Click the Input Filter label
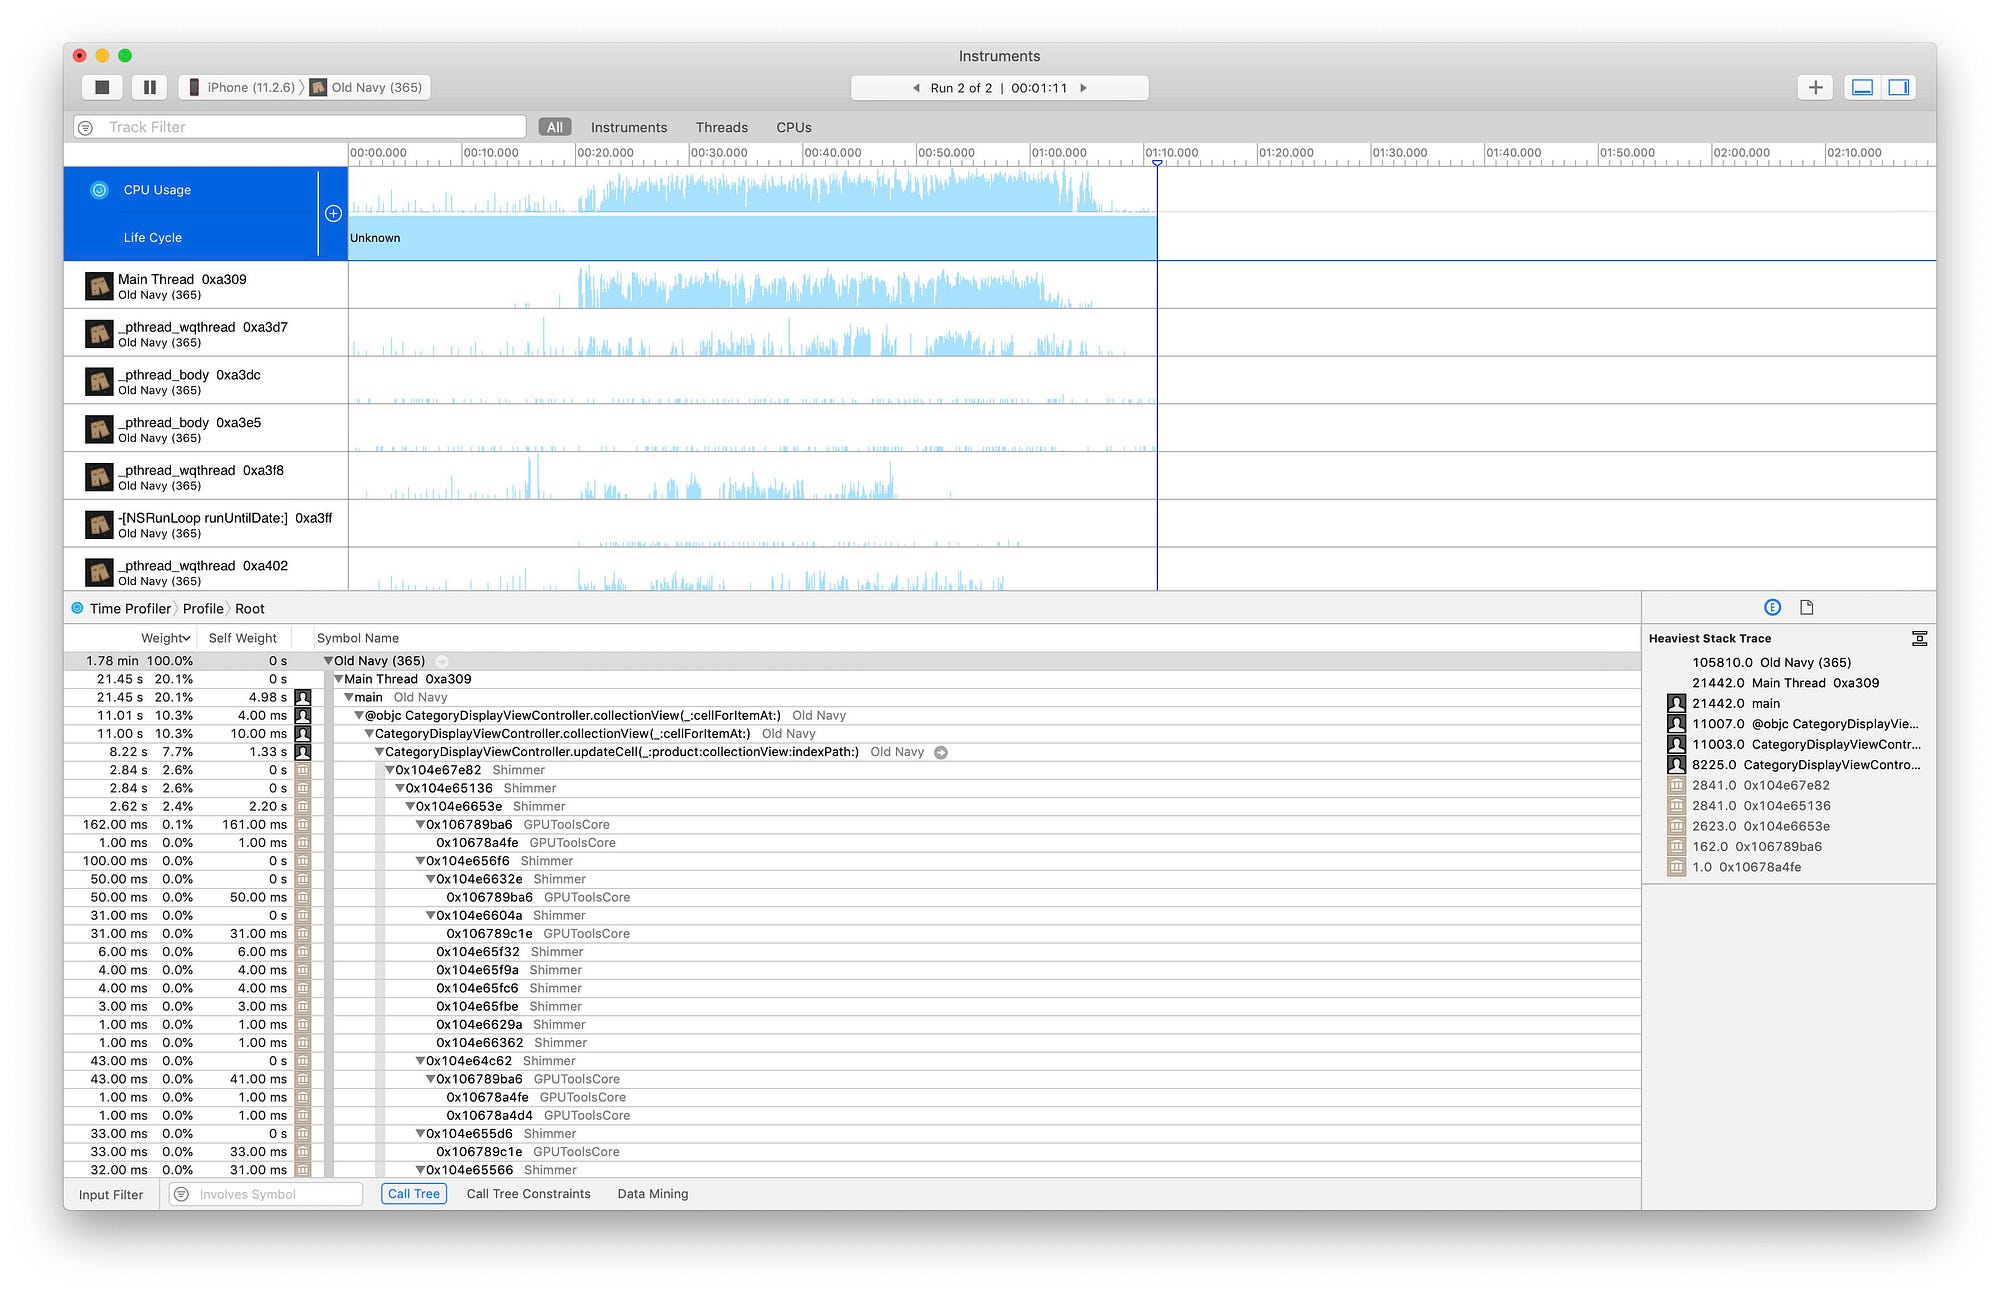This screenshot has width=2000, height=1294. tap(110, 1194)
